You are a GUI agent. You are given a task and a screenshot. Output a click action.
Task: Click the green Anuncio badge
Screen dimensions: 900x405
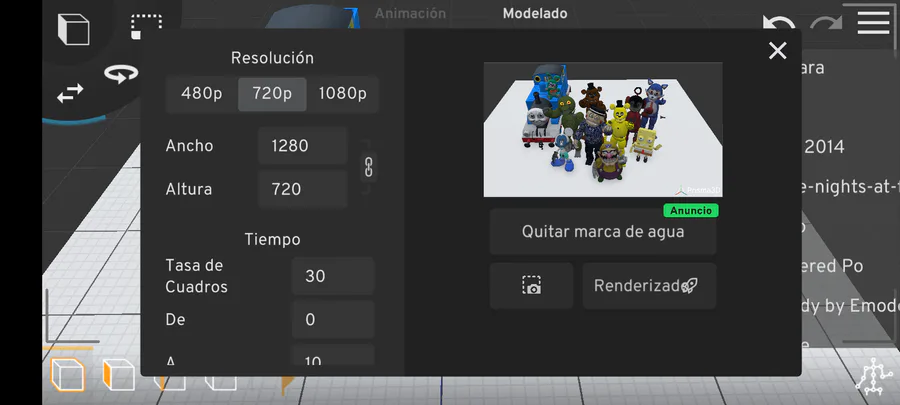[x=691, y=211]
